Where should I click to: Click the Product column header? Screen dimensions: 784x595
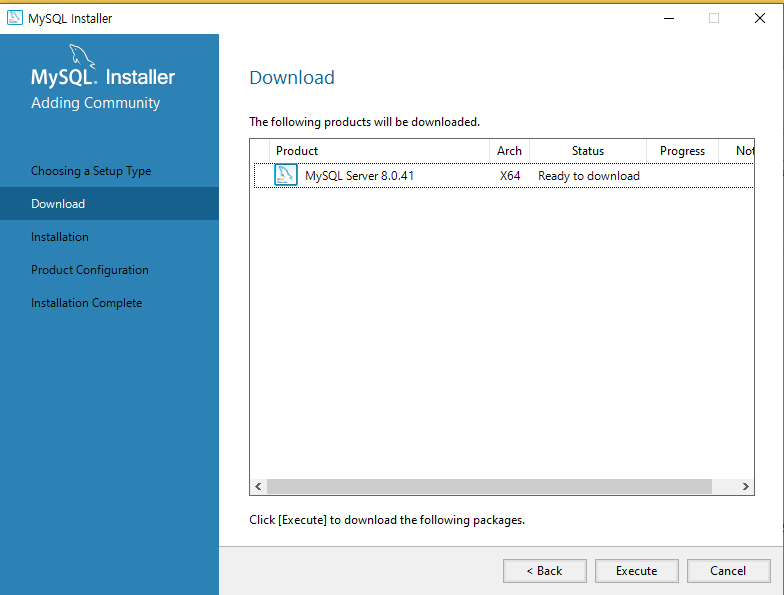click(379, 151)
